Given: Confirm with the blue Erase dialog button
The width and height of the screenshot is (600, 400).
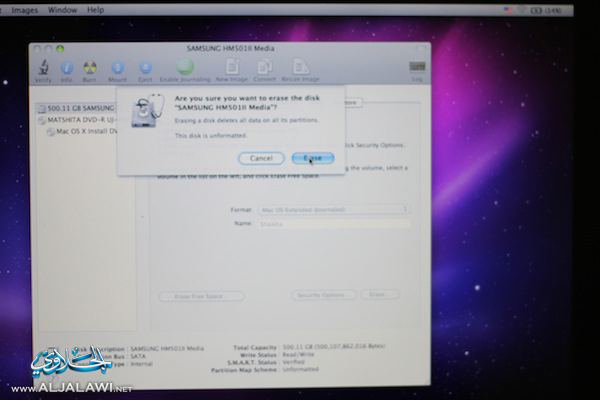Looking at the screenshot, I should [313, 158].
